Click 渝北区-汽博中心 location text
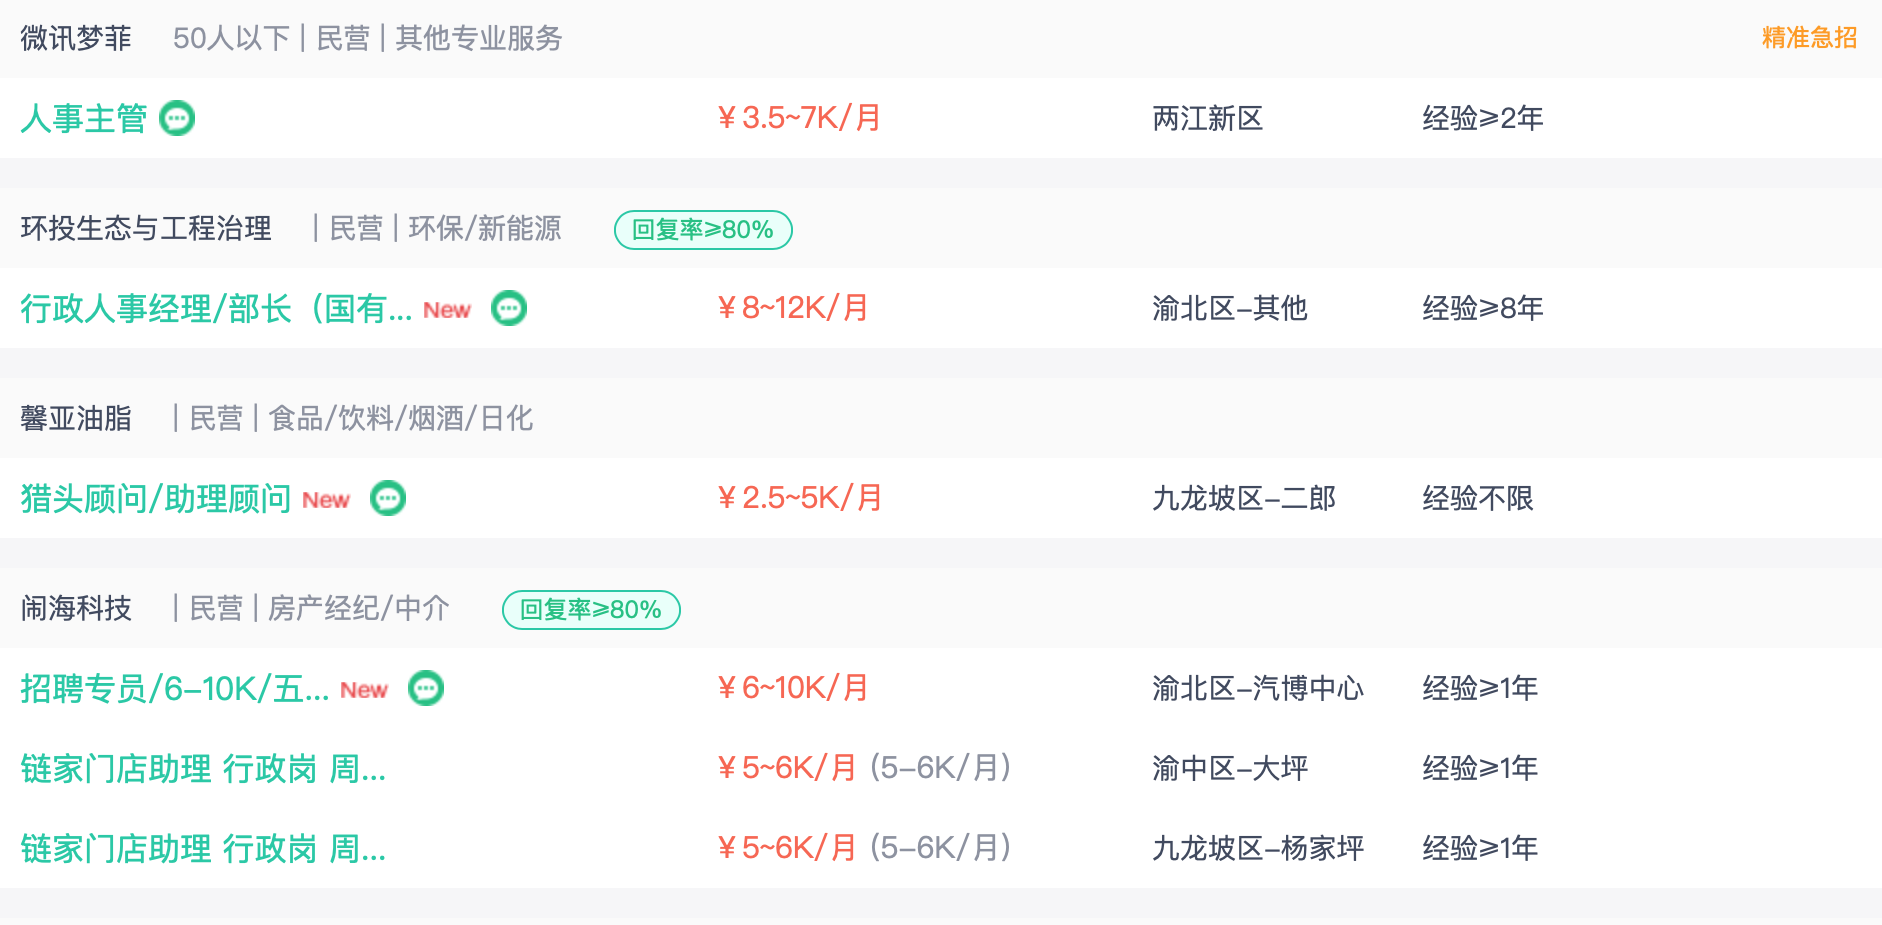Image resolution: width=1882 pixels, height=925 pixels. click(x=1258, y=688)
